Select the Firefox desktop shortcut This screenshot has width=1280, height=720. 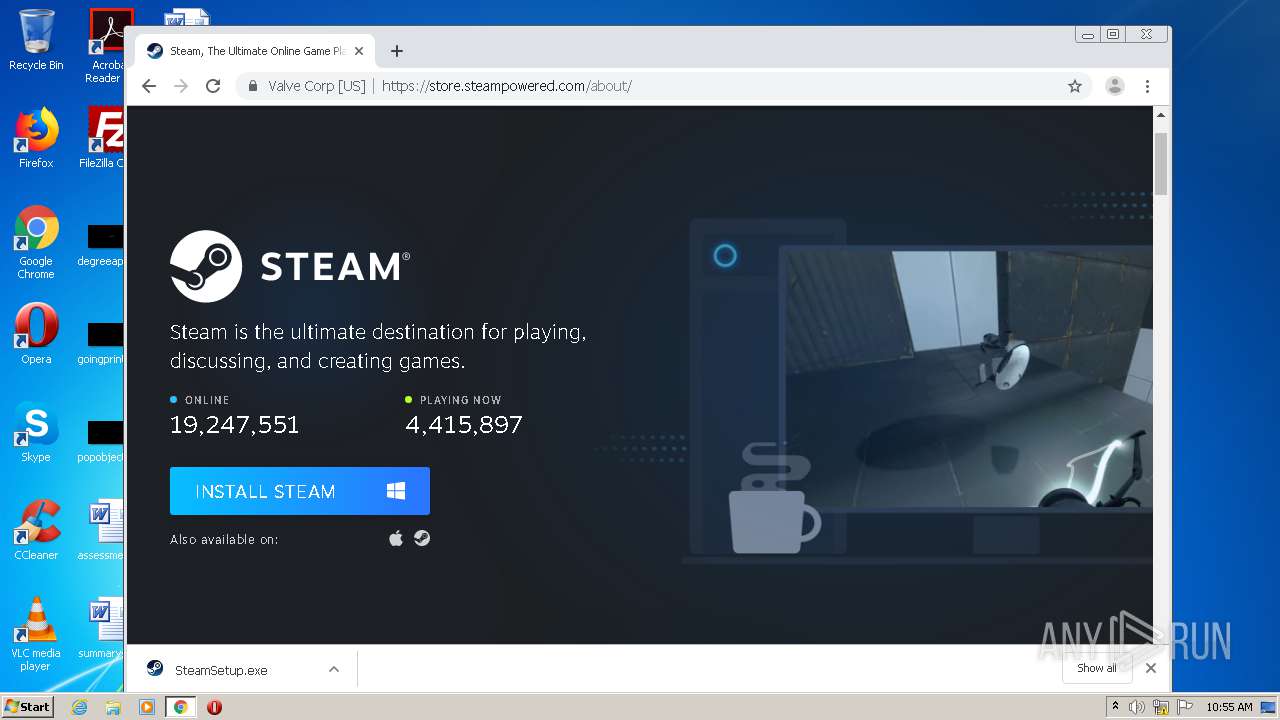(36, 138)
